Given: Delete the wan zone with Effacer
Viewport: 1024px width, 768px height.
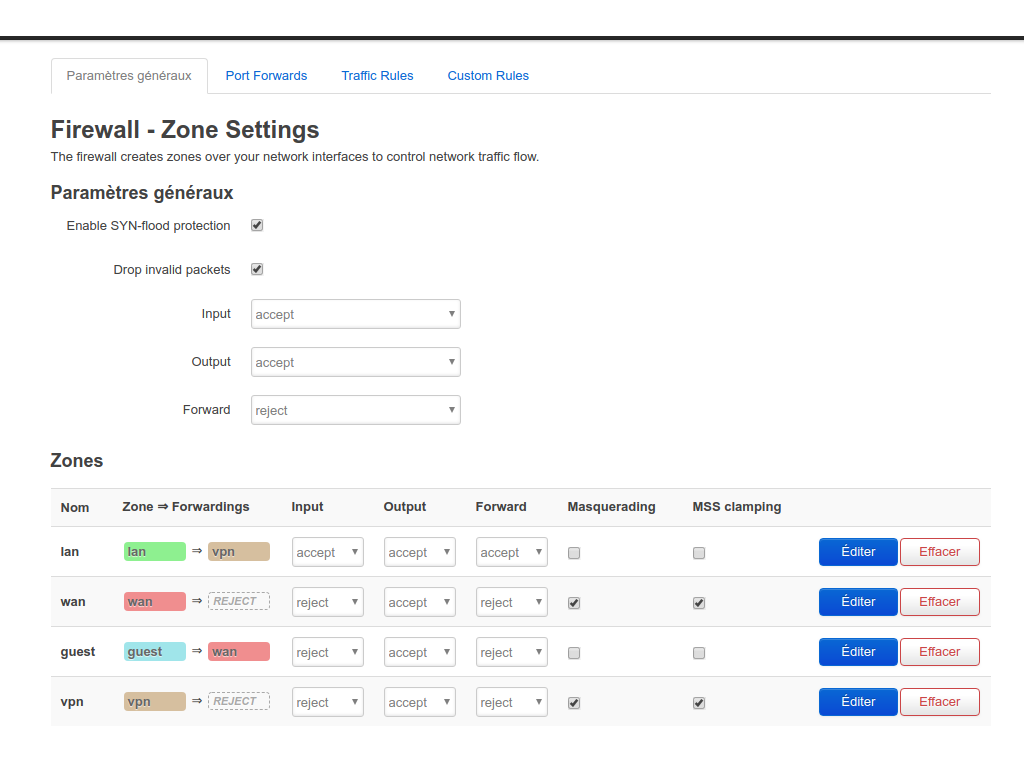Looking at the screenshot, I should (940, 601).
